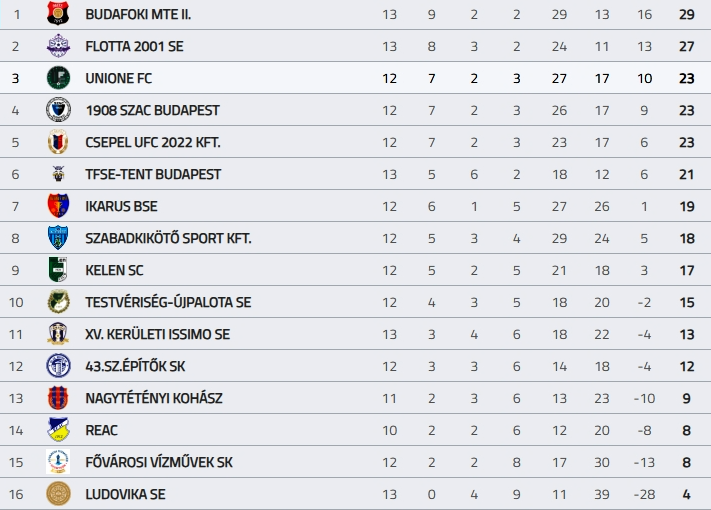Click the Unione FC team badge

59,78
